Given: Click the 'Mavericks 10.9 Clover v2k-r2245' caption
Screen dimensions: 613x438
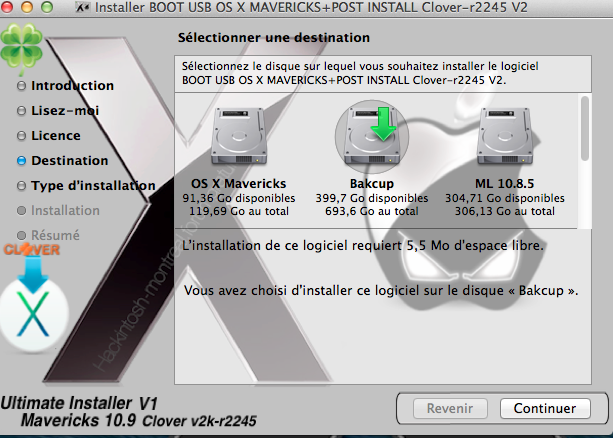Looking at the screenshot, I should pyautogui.click(x=138, y=421).
